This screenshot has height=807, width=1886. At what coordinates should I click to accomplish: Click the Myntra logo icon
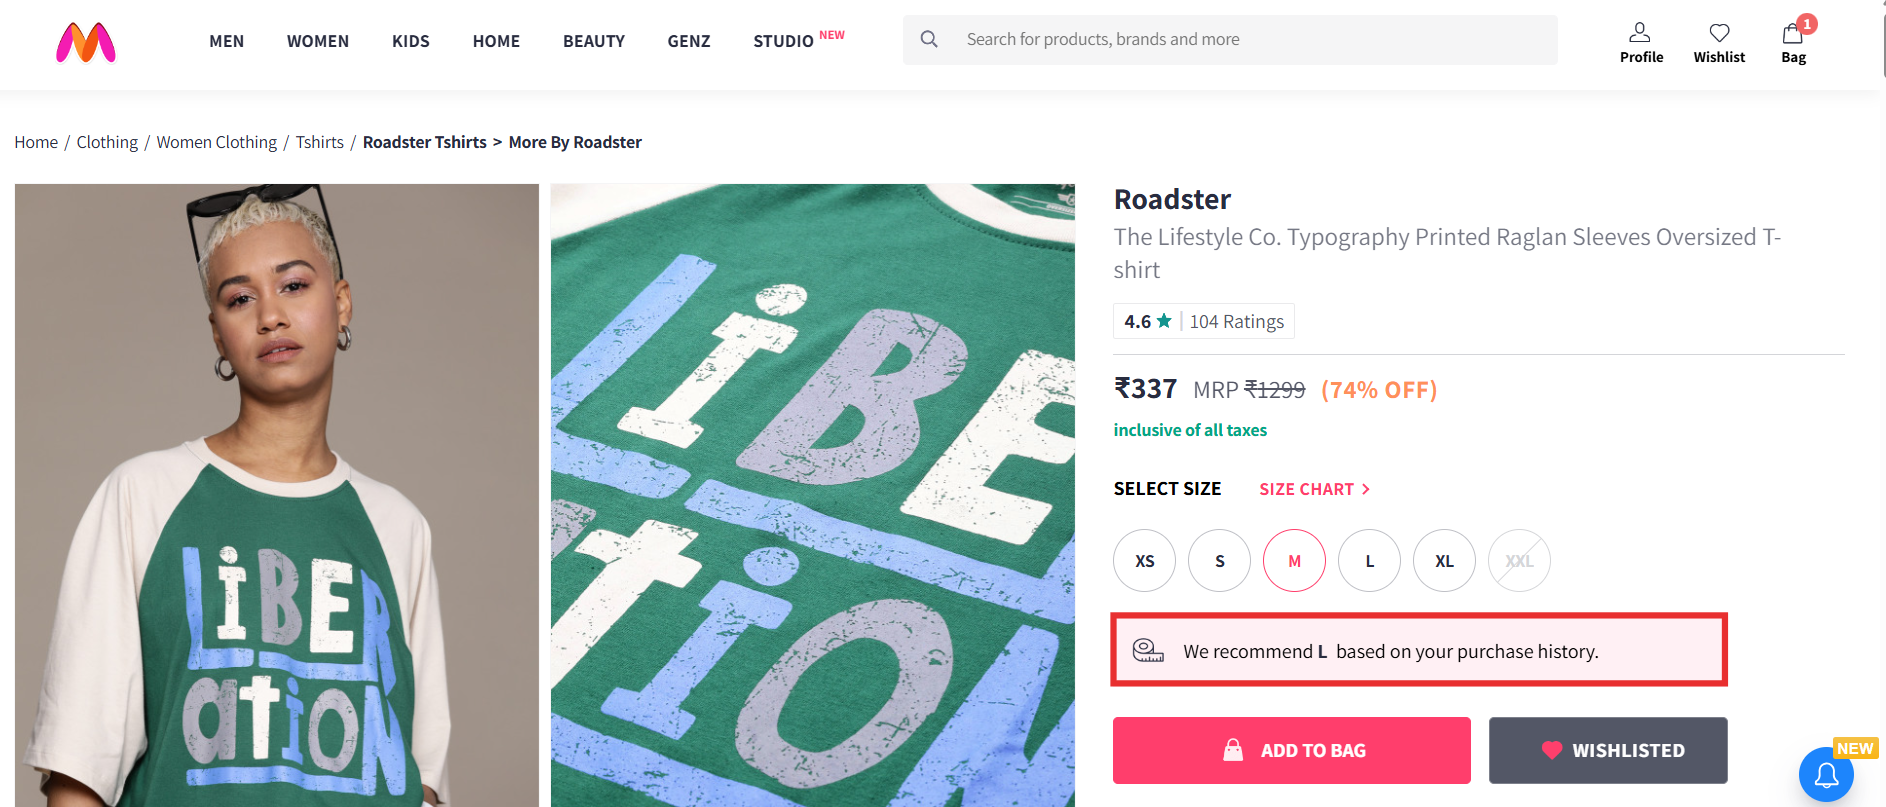(x=86, y=42)
